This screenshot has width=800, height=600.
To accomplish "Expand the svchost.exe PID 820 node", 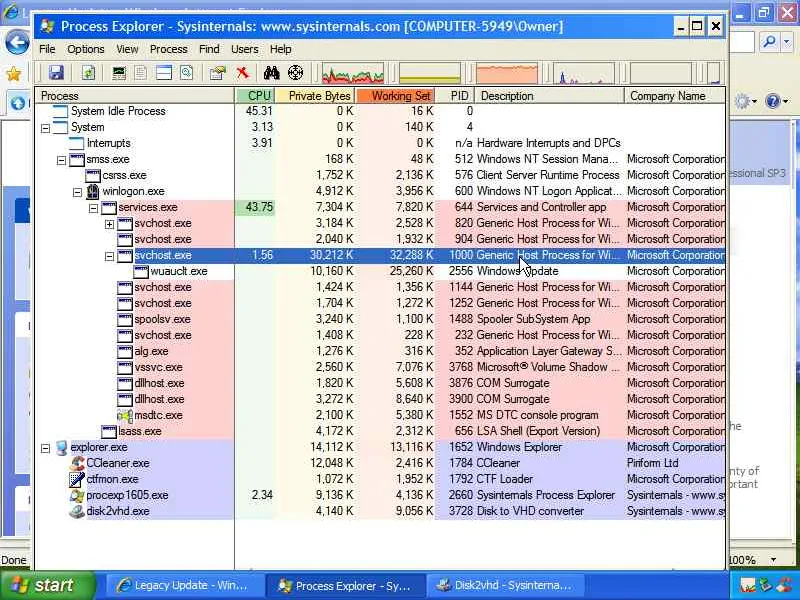I will point(109,224).
